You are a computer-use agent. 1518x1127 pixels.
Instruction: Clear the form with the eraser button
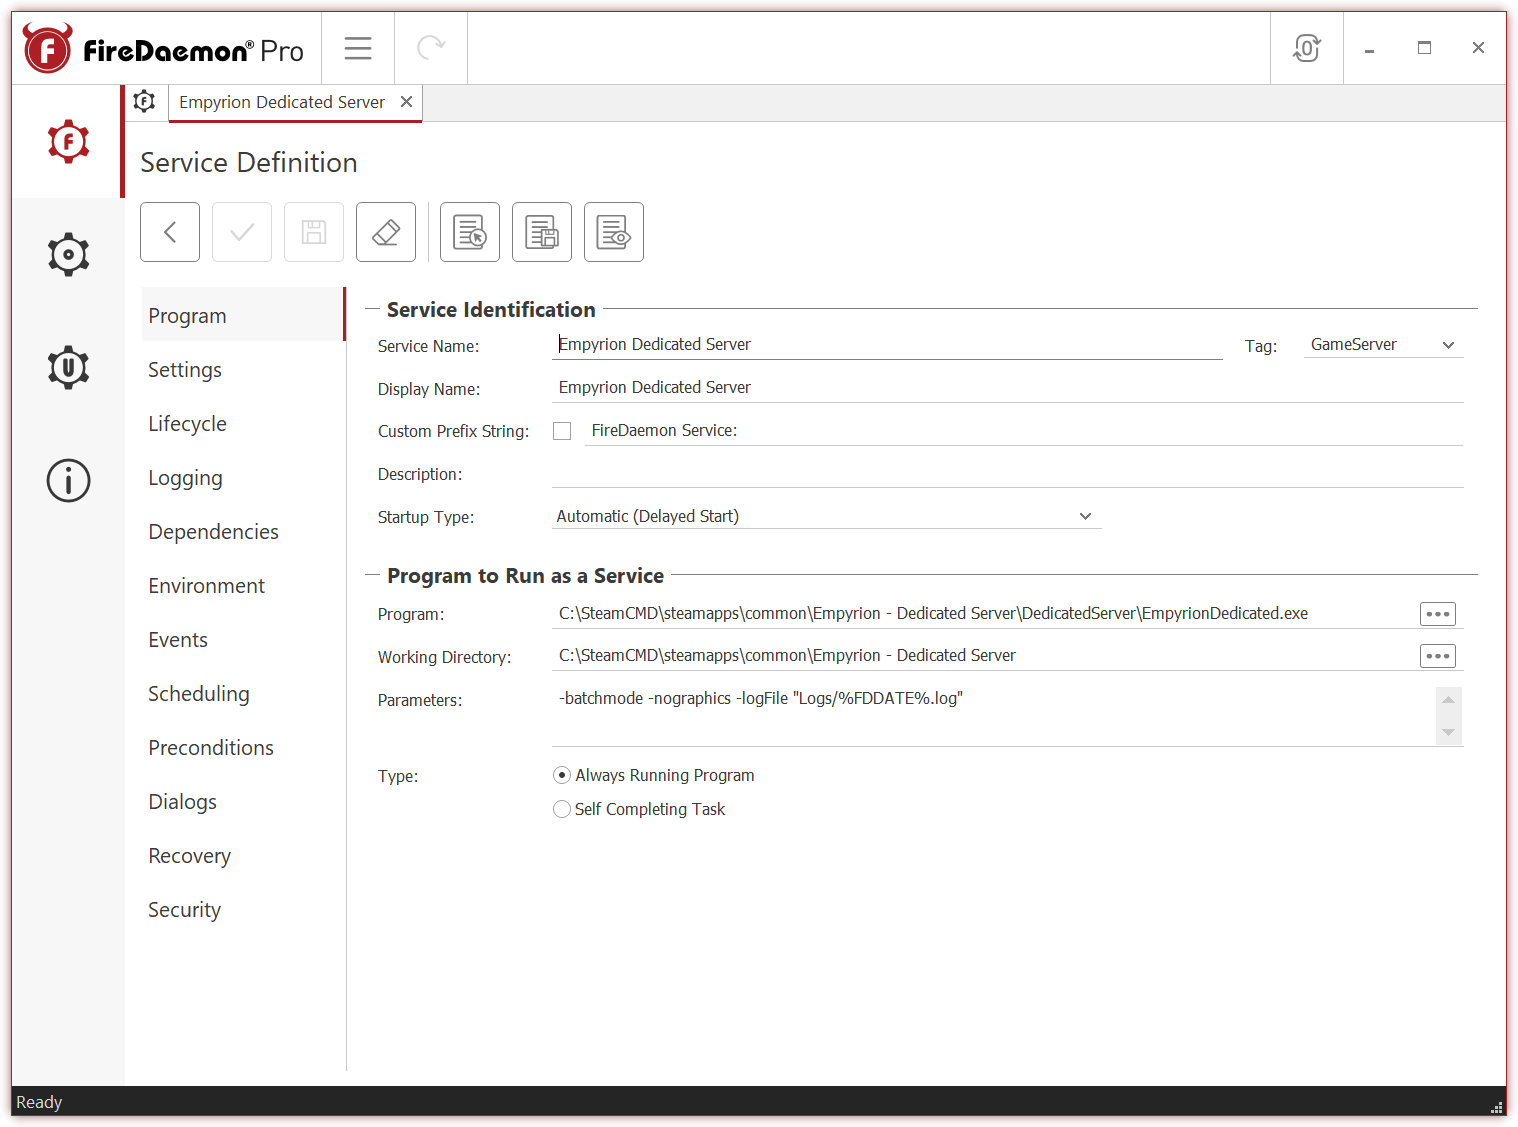(386, 232)
